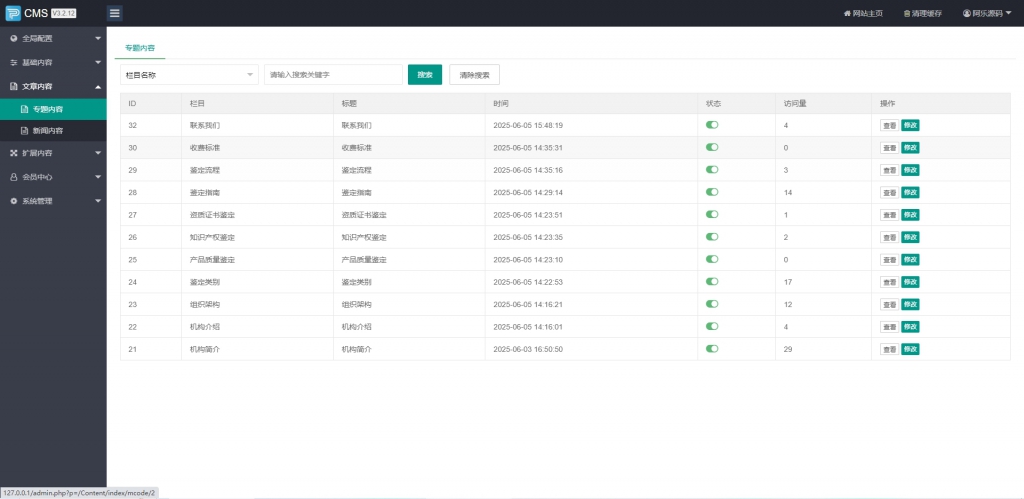Image resolution: width=1024 pixels, height=499 pixels.
Task: Click the gear icon beside 系统管理
Action: click(14, 201)
